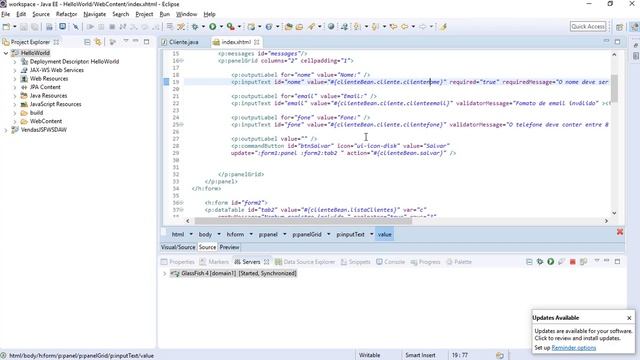Open the Window menu
Screen dimensions: 640x360
point(186,14)
